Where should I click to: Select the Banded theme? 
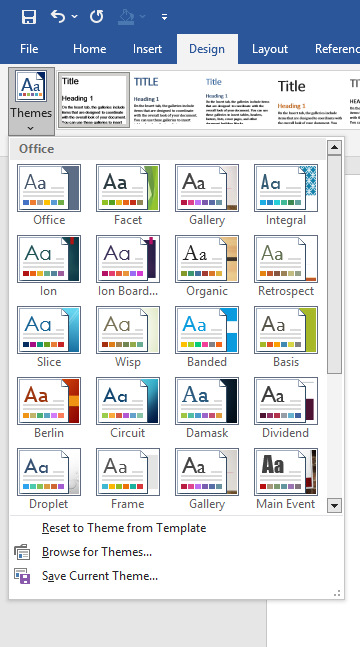tap(207, 337)
